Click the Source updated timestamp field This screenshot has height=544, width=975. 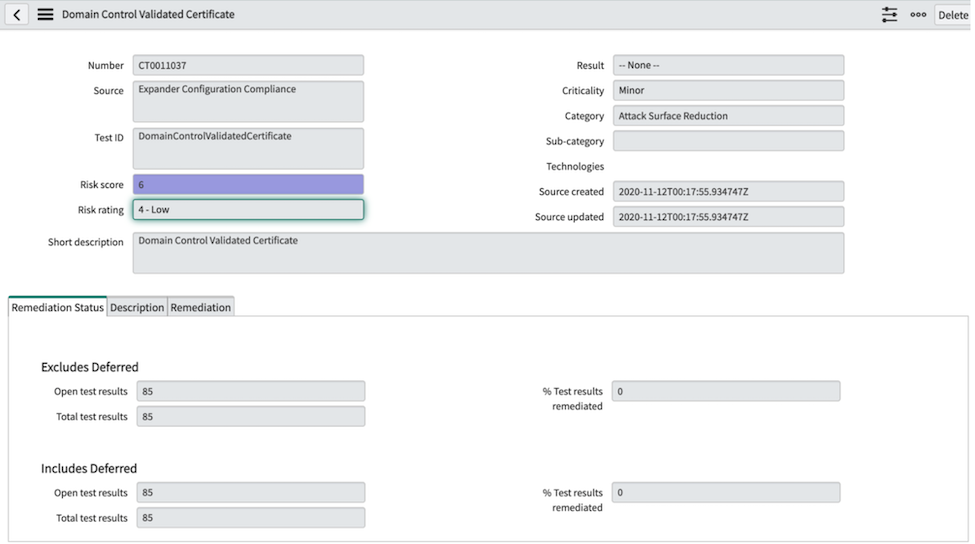point(728,217)
